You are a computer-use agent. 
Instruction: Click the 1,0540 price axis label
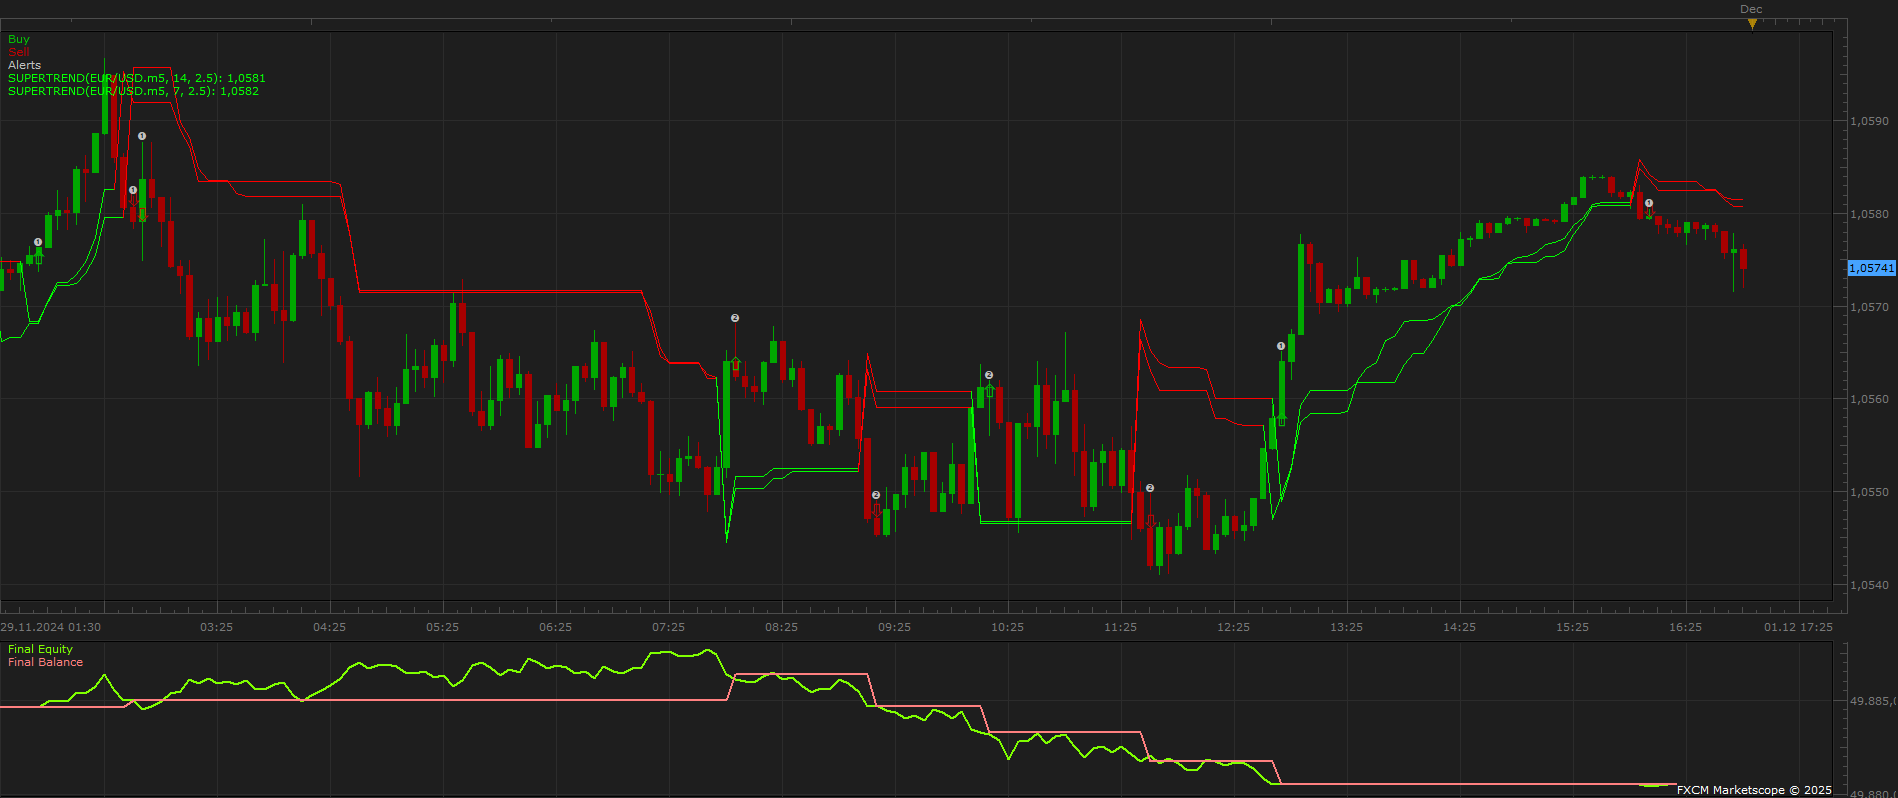click(x=1869, y=585)
